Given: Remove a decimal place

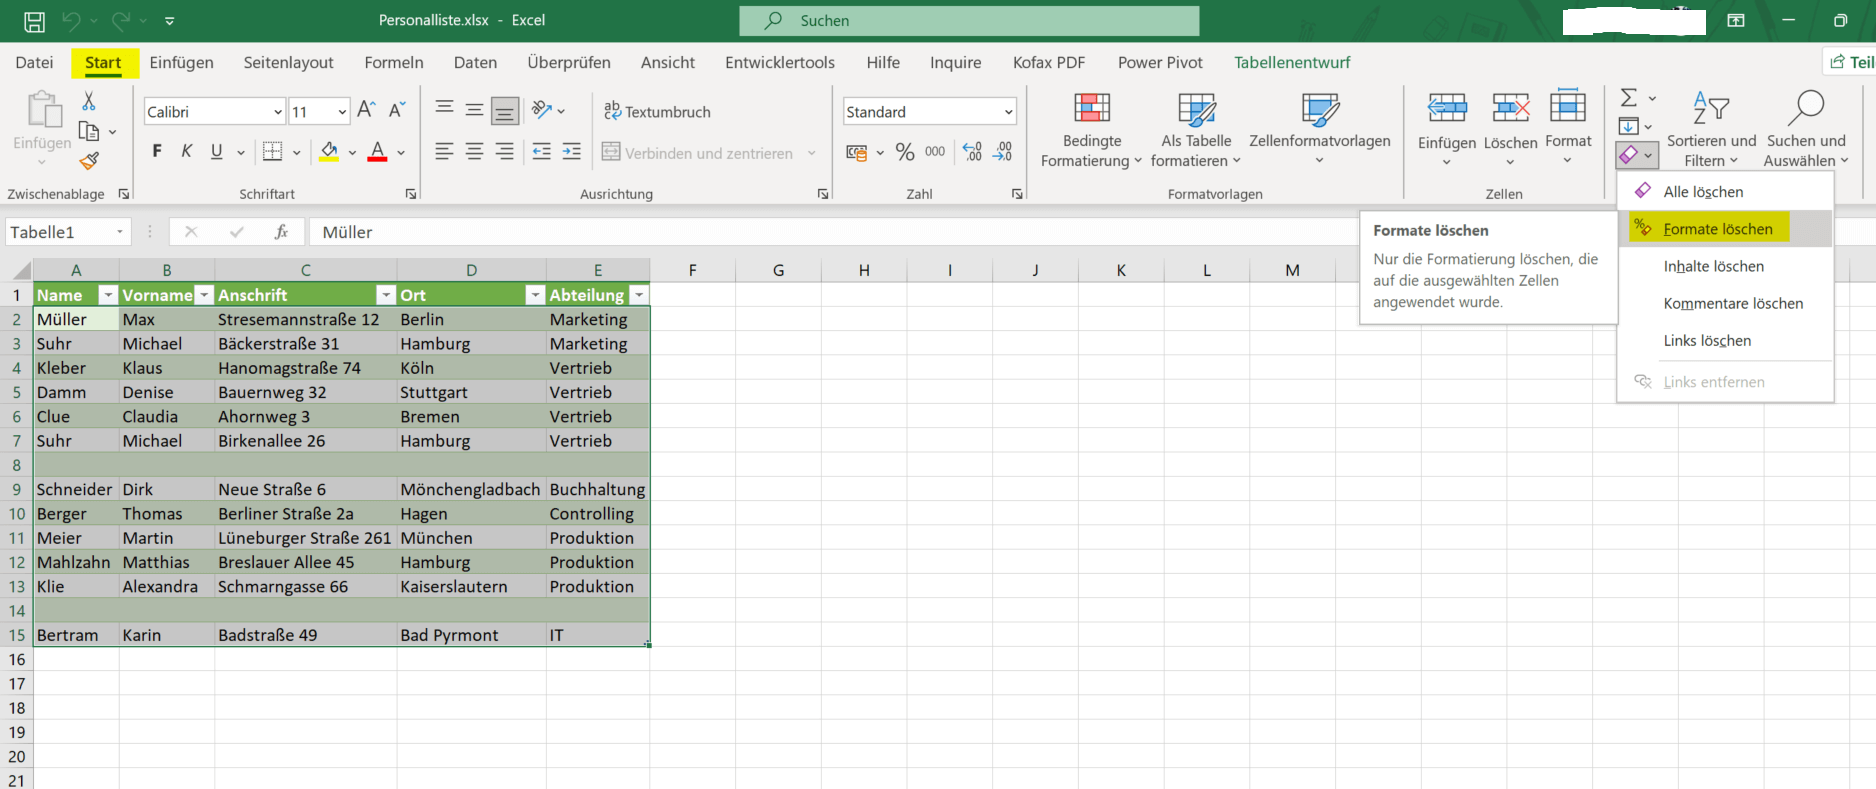Looking at the screenshot, I should pyautogui.click(x=1003, y=152).
